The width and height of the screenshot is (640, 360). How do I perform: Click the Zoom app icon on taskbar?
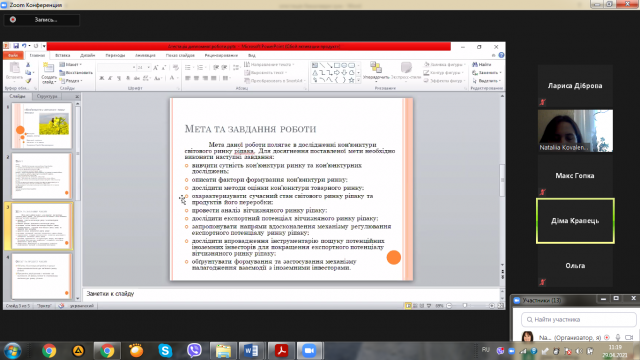point(309,351)
